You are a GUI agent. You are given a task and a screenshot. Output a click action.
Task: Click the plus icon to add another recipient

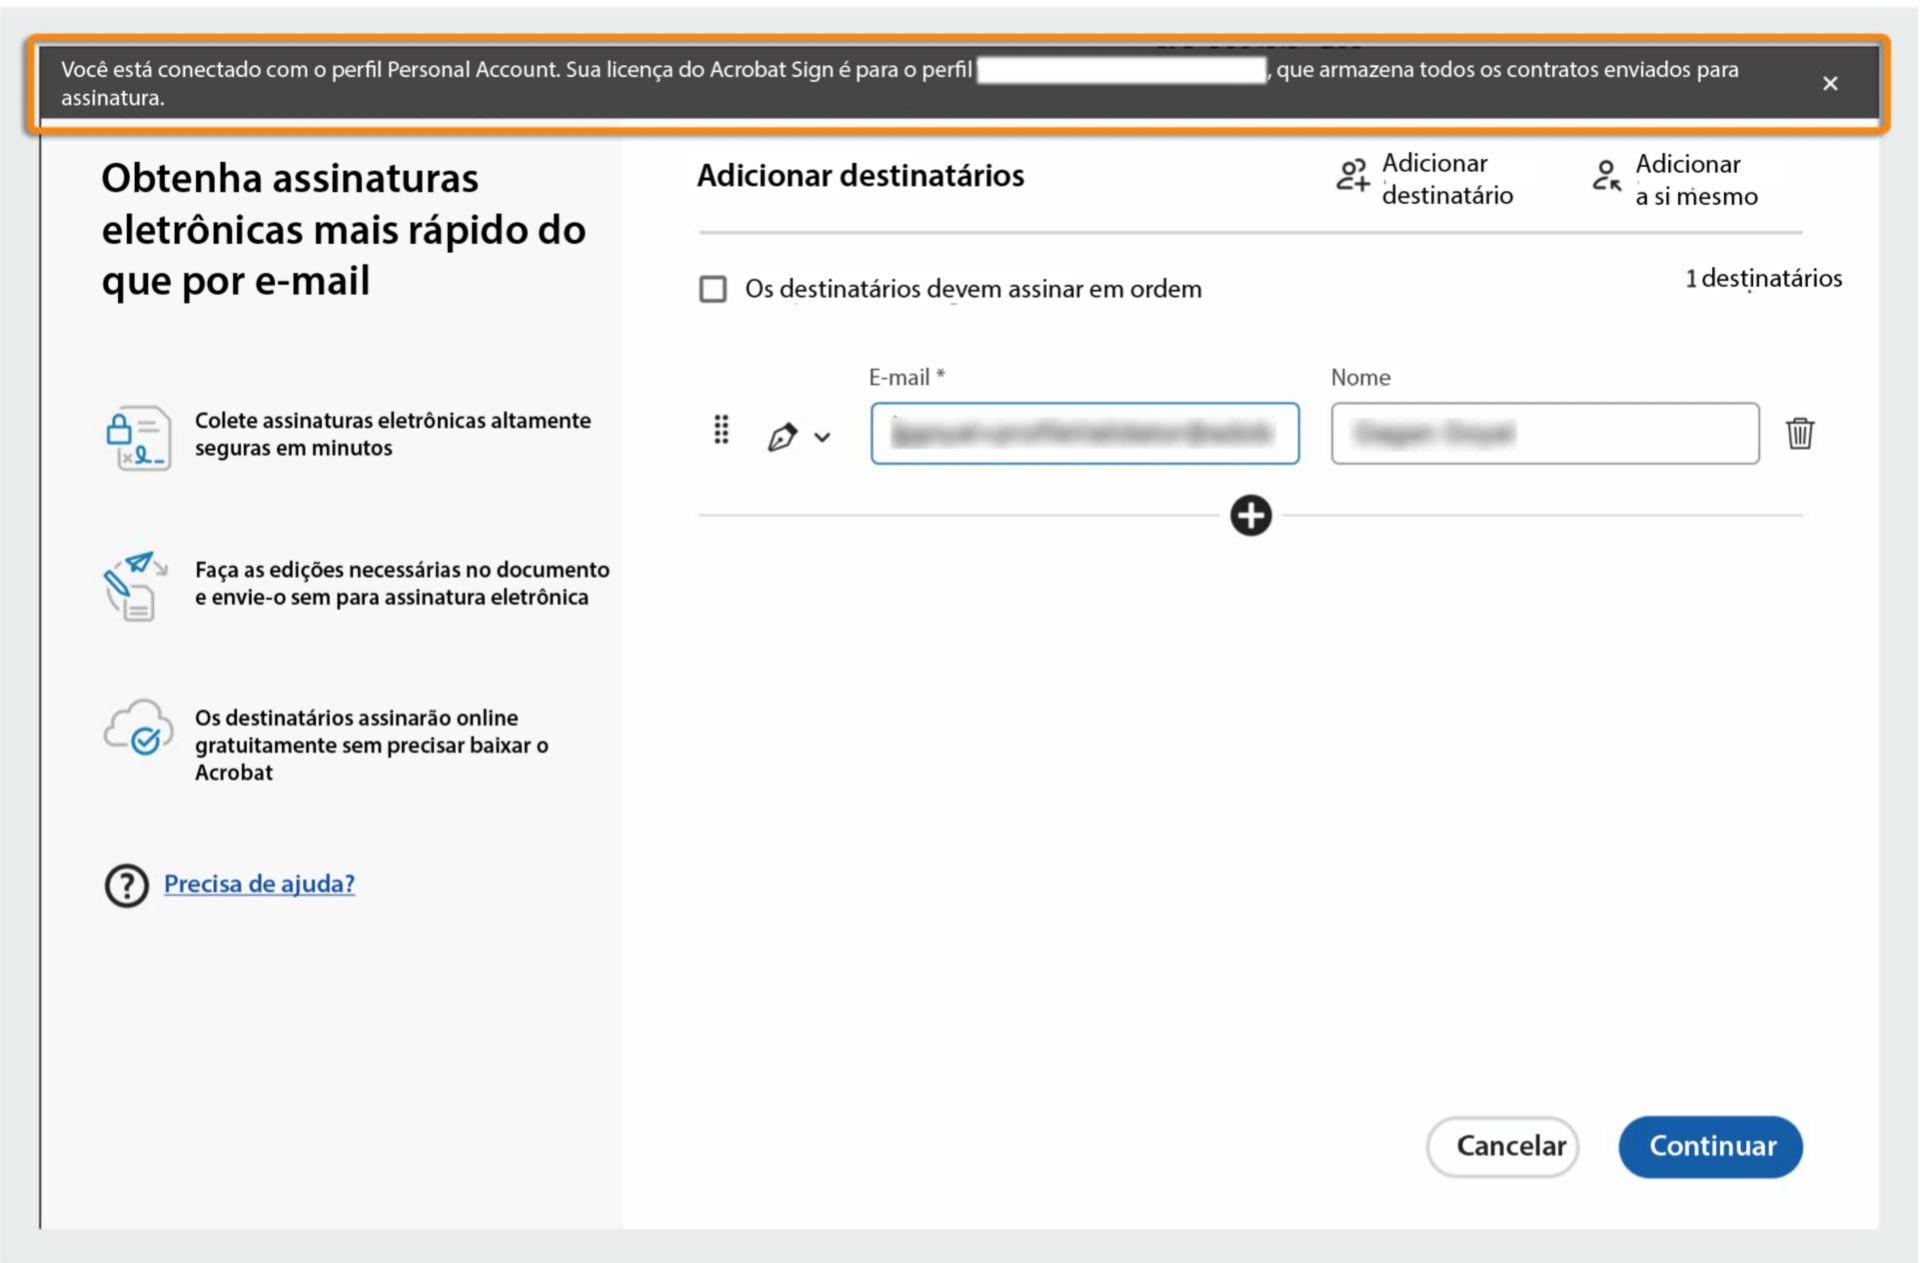[x=1249, y=515]
